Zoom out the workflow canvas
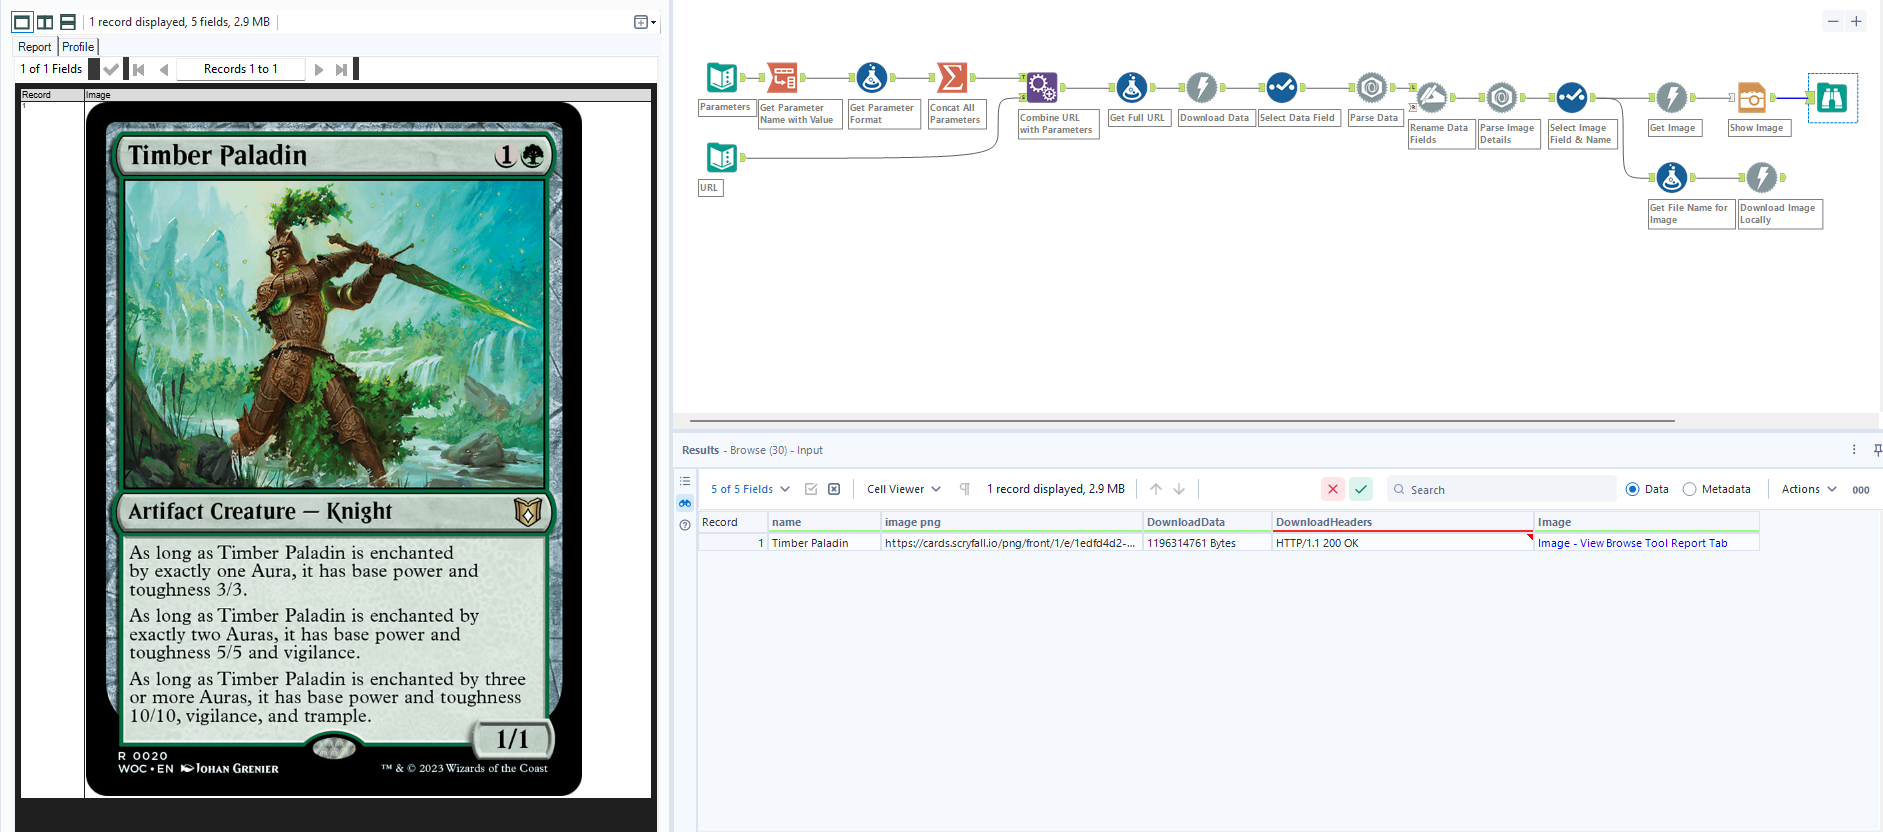 pyautogui.click(x=1833, y=21)
